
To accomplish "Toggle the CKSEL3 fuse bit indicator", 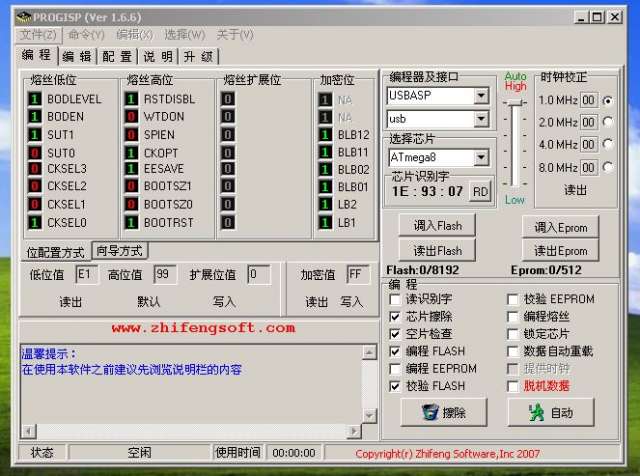I will pyautogui.click(x=34, y=169).
